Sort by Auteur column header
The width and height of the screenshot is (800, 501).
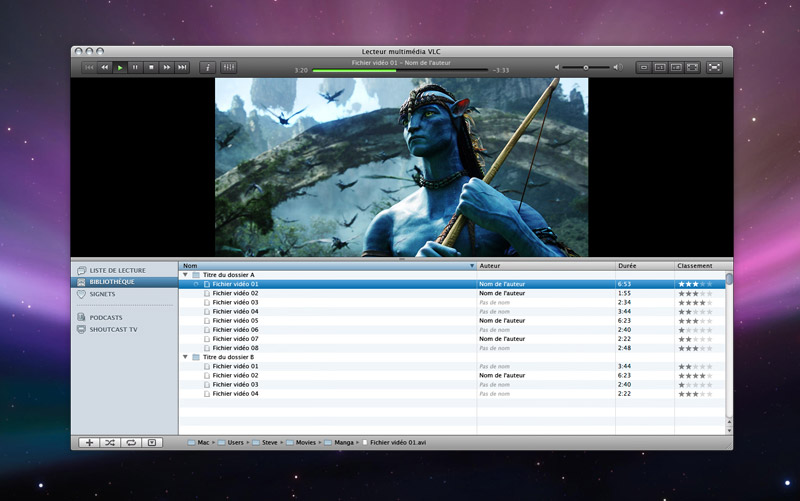(546, 266)
